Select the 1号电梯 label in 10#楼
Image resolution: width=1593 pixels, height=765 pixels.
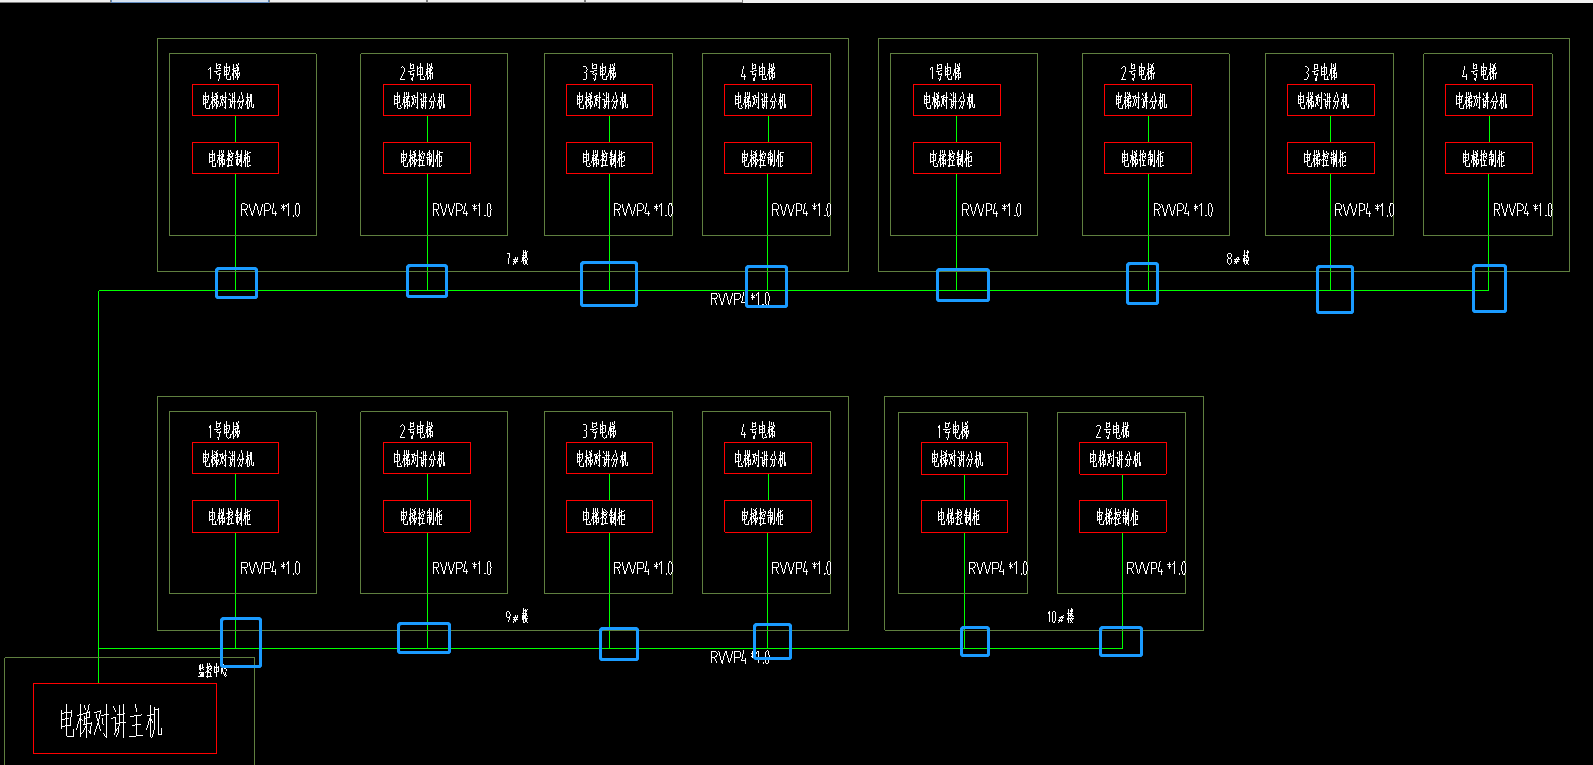pyautogui.click(x=953, y=430)
